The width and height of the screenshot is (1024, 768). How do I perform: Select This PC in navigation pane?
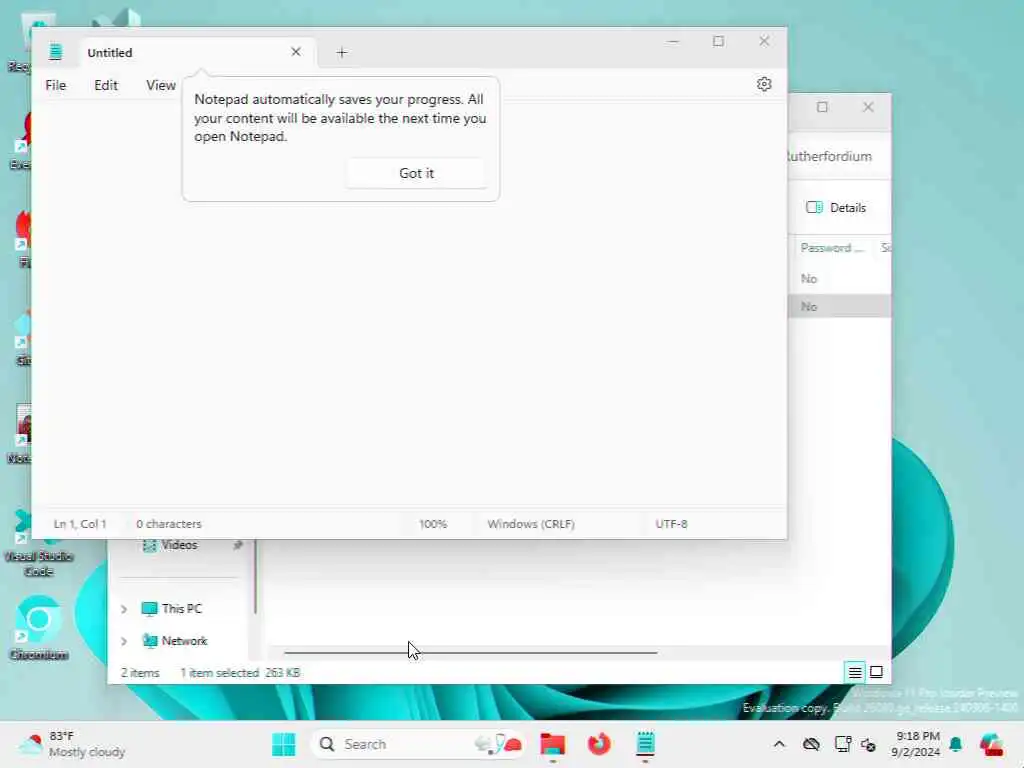click(182, 609)
